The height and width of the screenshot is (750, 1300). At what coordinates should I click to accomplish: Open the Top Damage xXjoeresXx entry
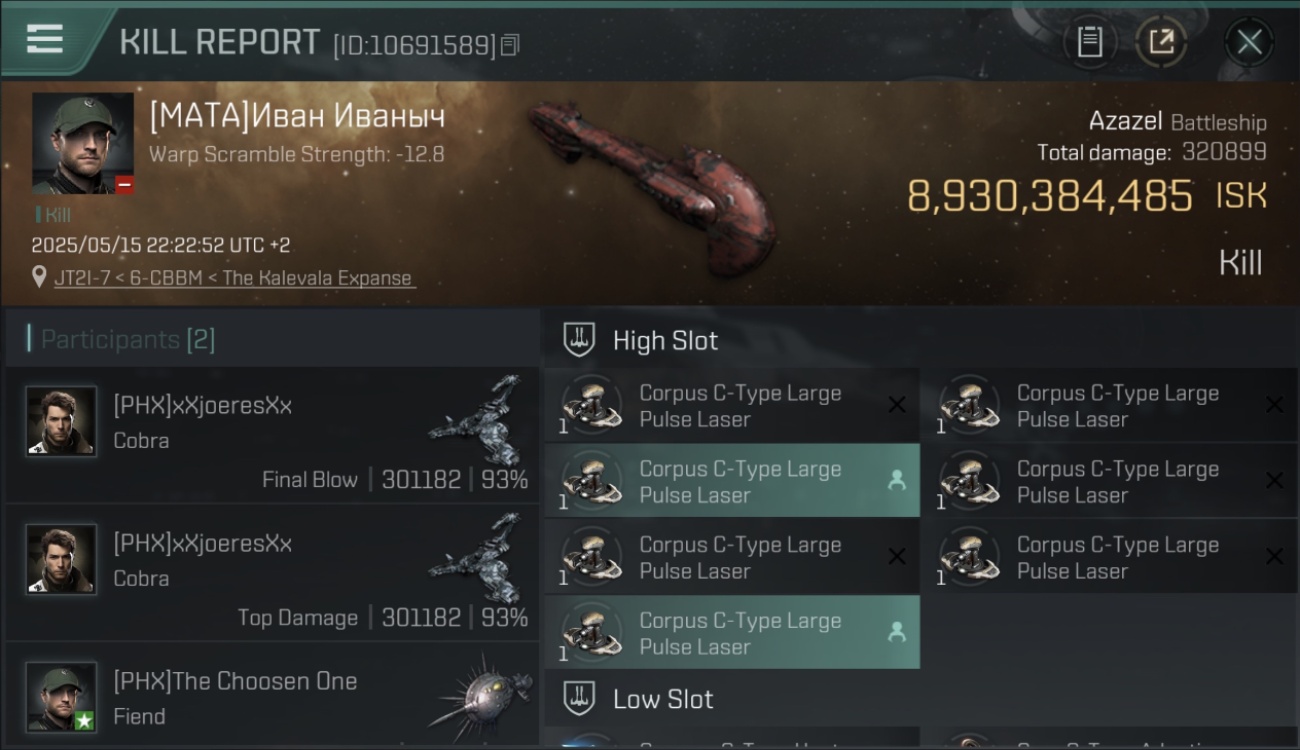pos(272,572)
